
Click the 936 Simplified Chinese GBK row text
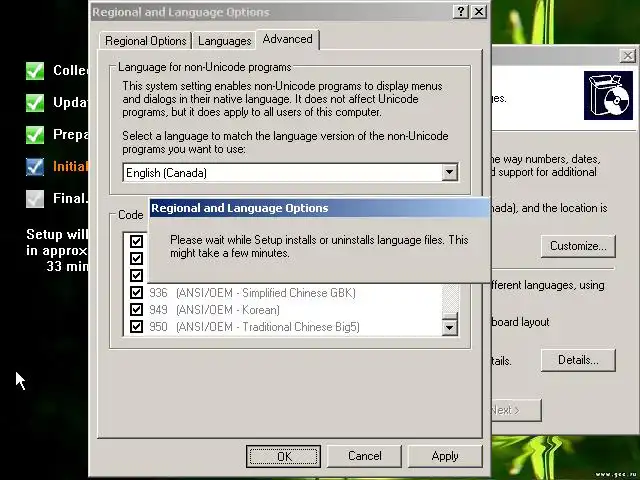click(252, 293)
